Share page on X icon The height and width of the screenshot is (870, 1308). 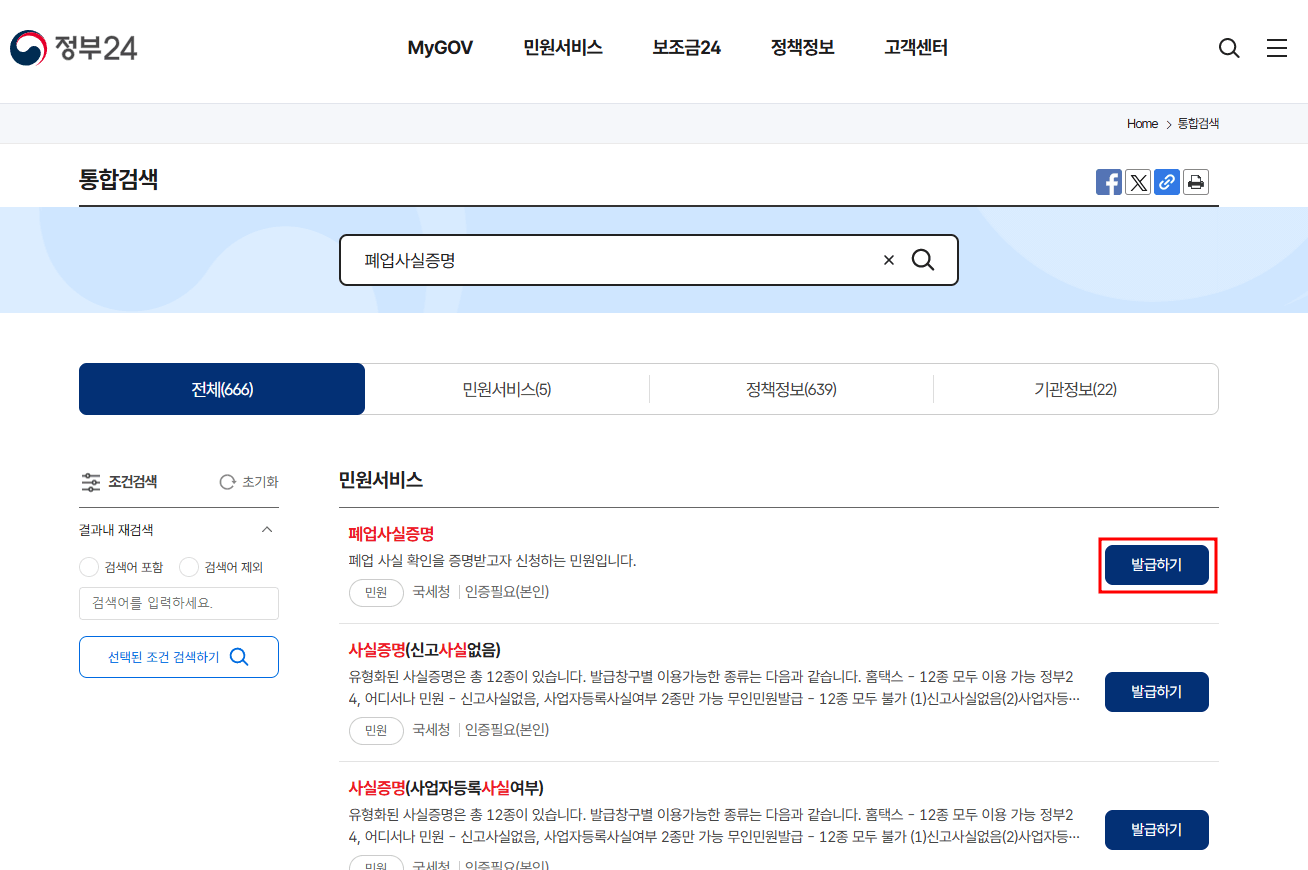click(1138, 182)
